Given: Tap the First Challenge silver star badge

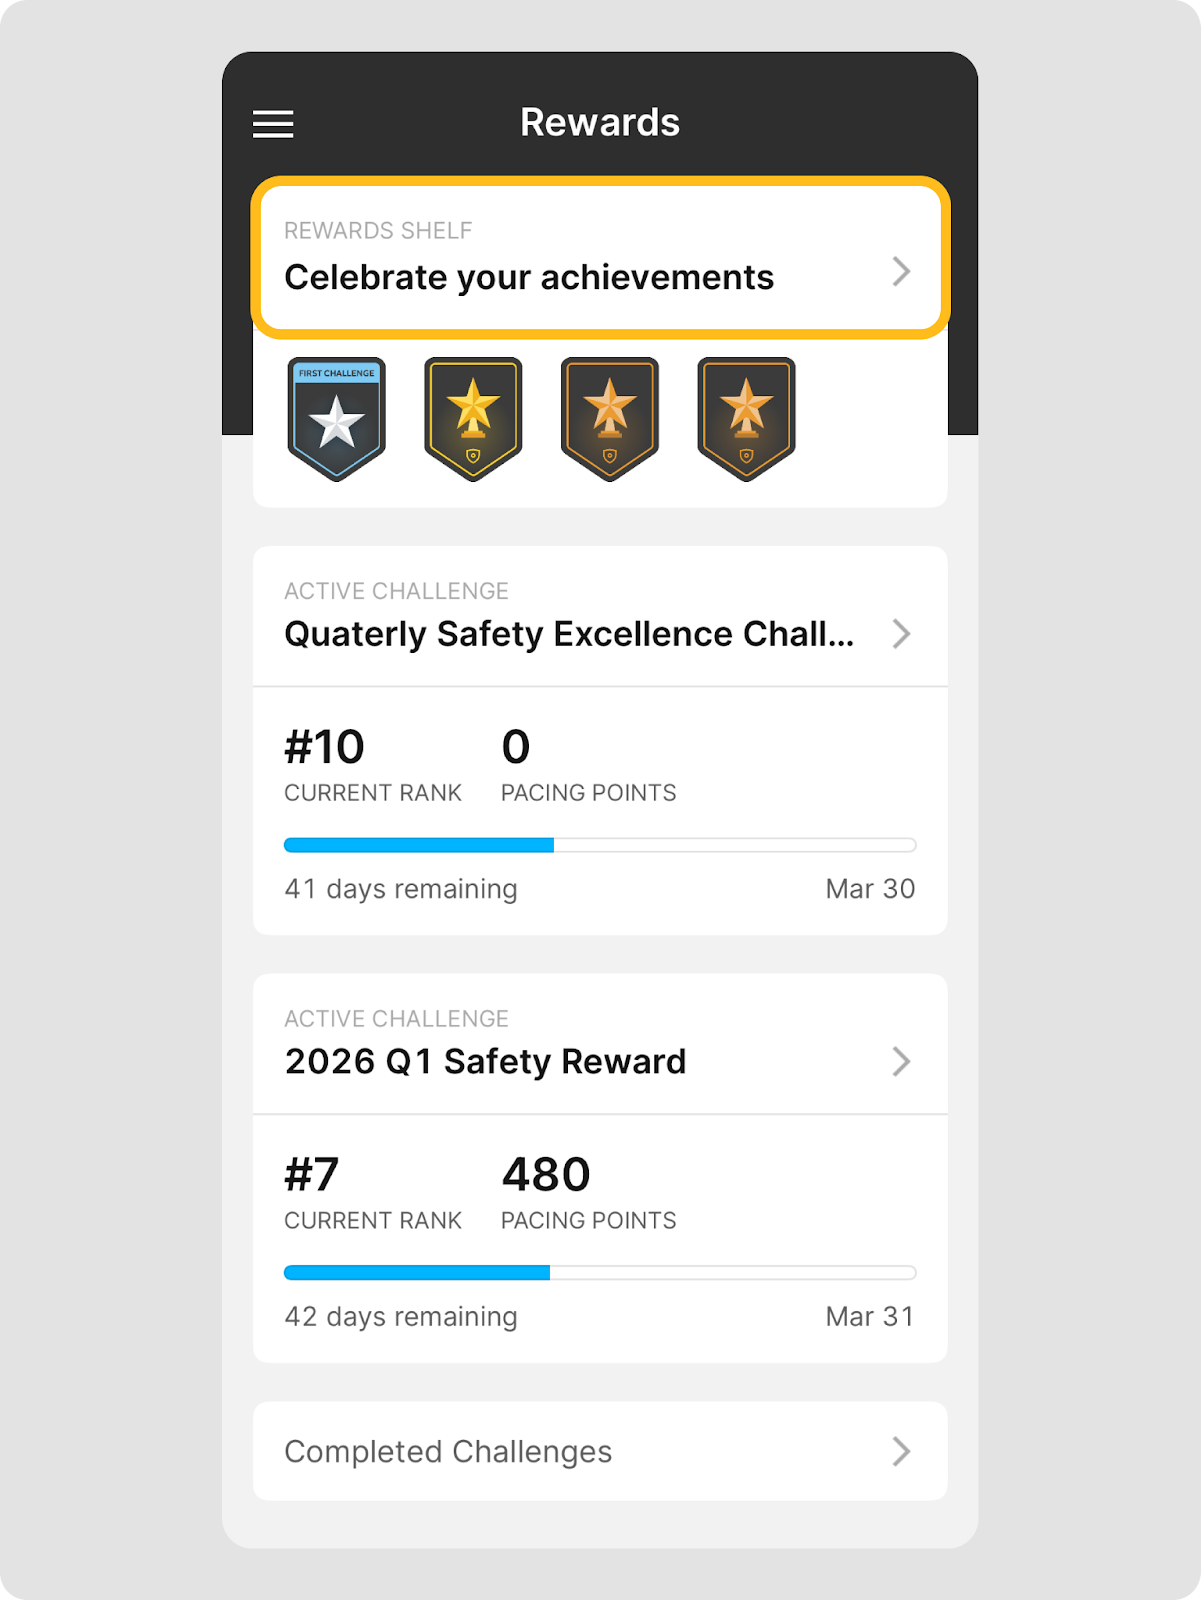Looking at the screenshot, I should [x=337, y=418].
